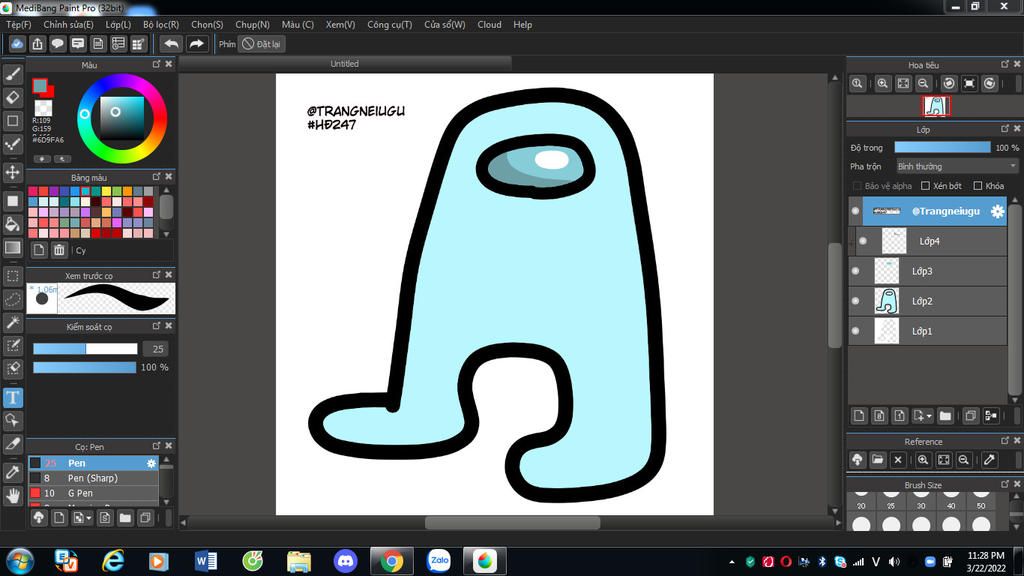This screenshot has width=1024, height=576.
Task: Open the Pha trộn blend mode dropdown
Action: (957, 167)
